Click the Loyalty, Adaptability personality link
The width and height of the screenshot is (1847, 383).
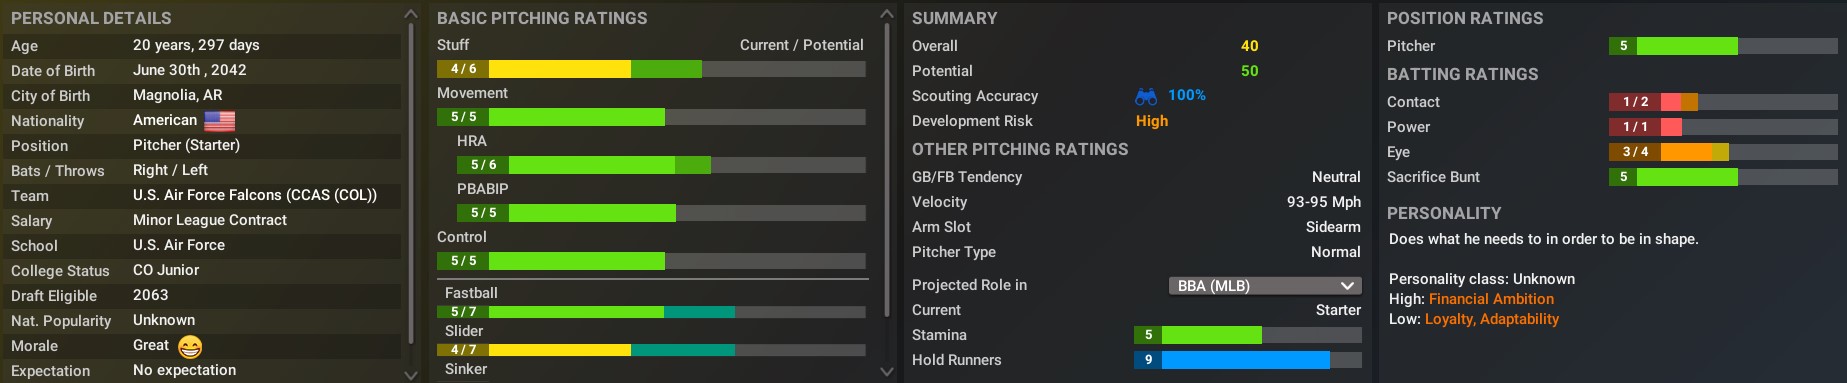(1491, 319)
